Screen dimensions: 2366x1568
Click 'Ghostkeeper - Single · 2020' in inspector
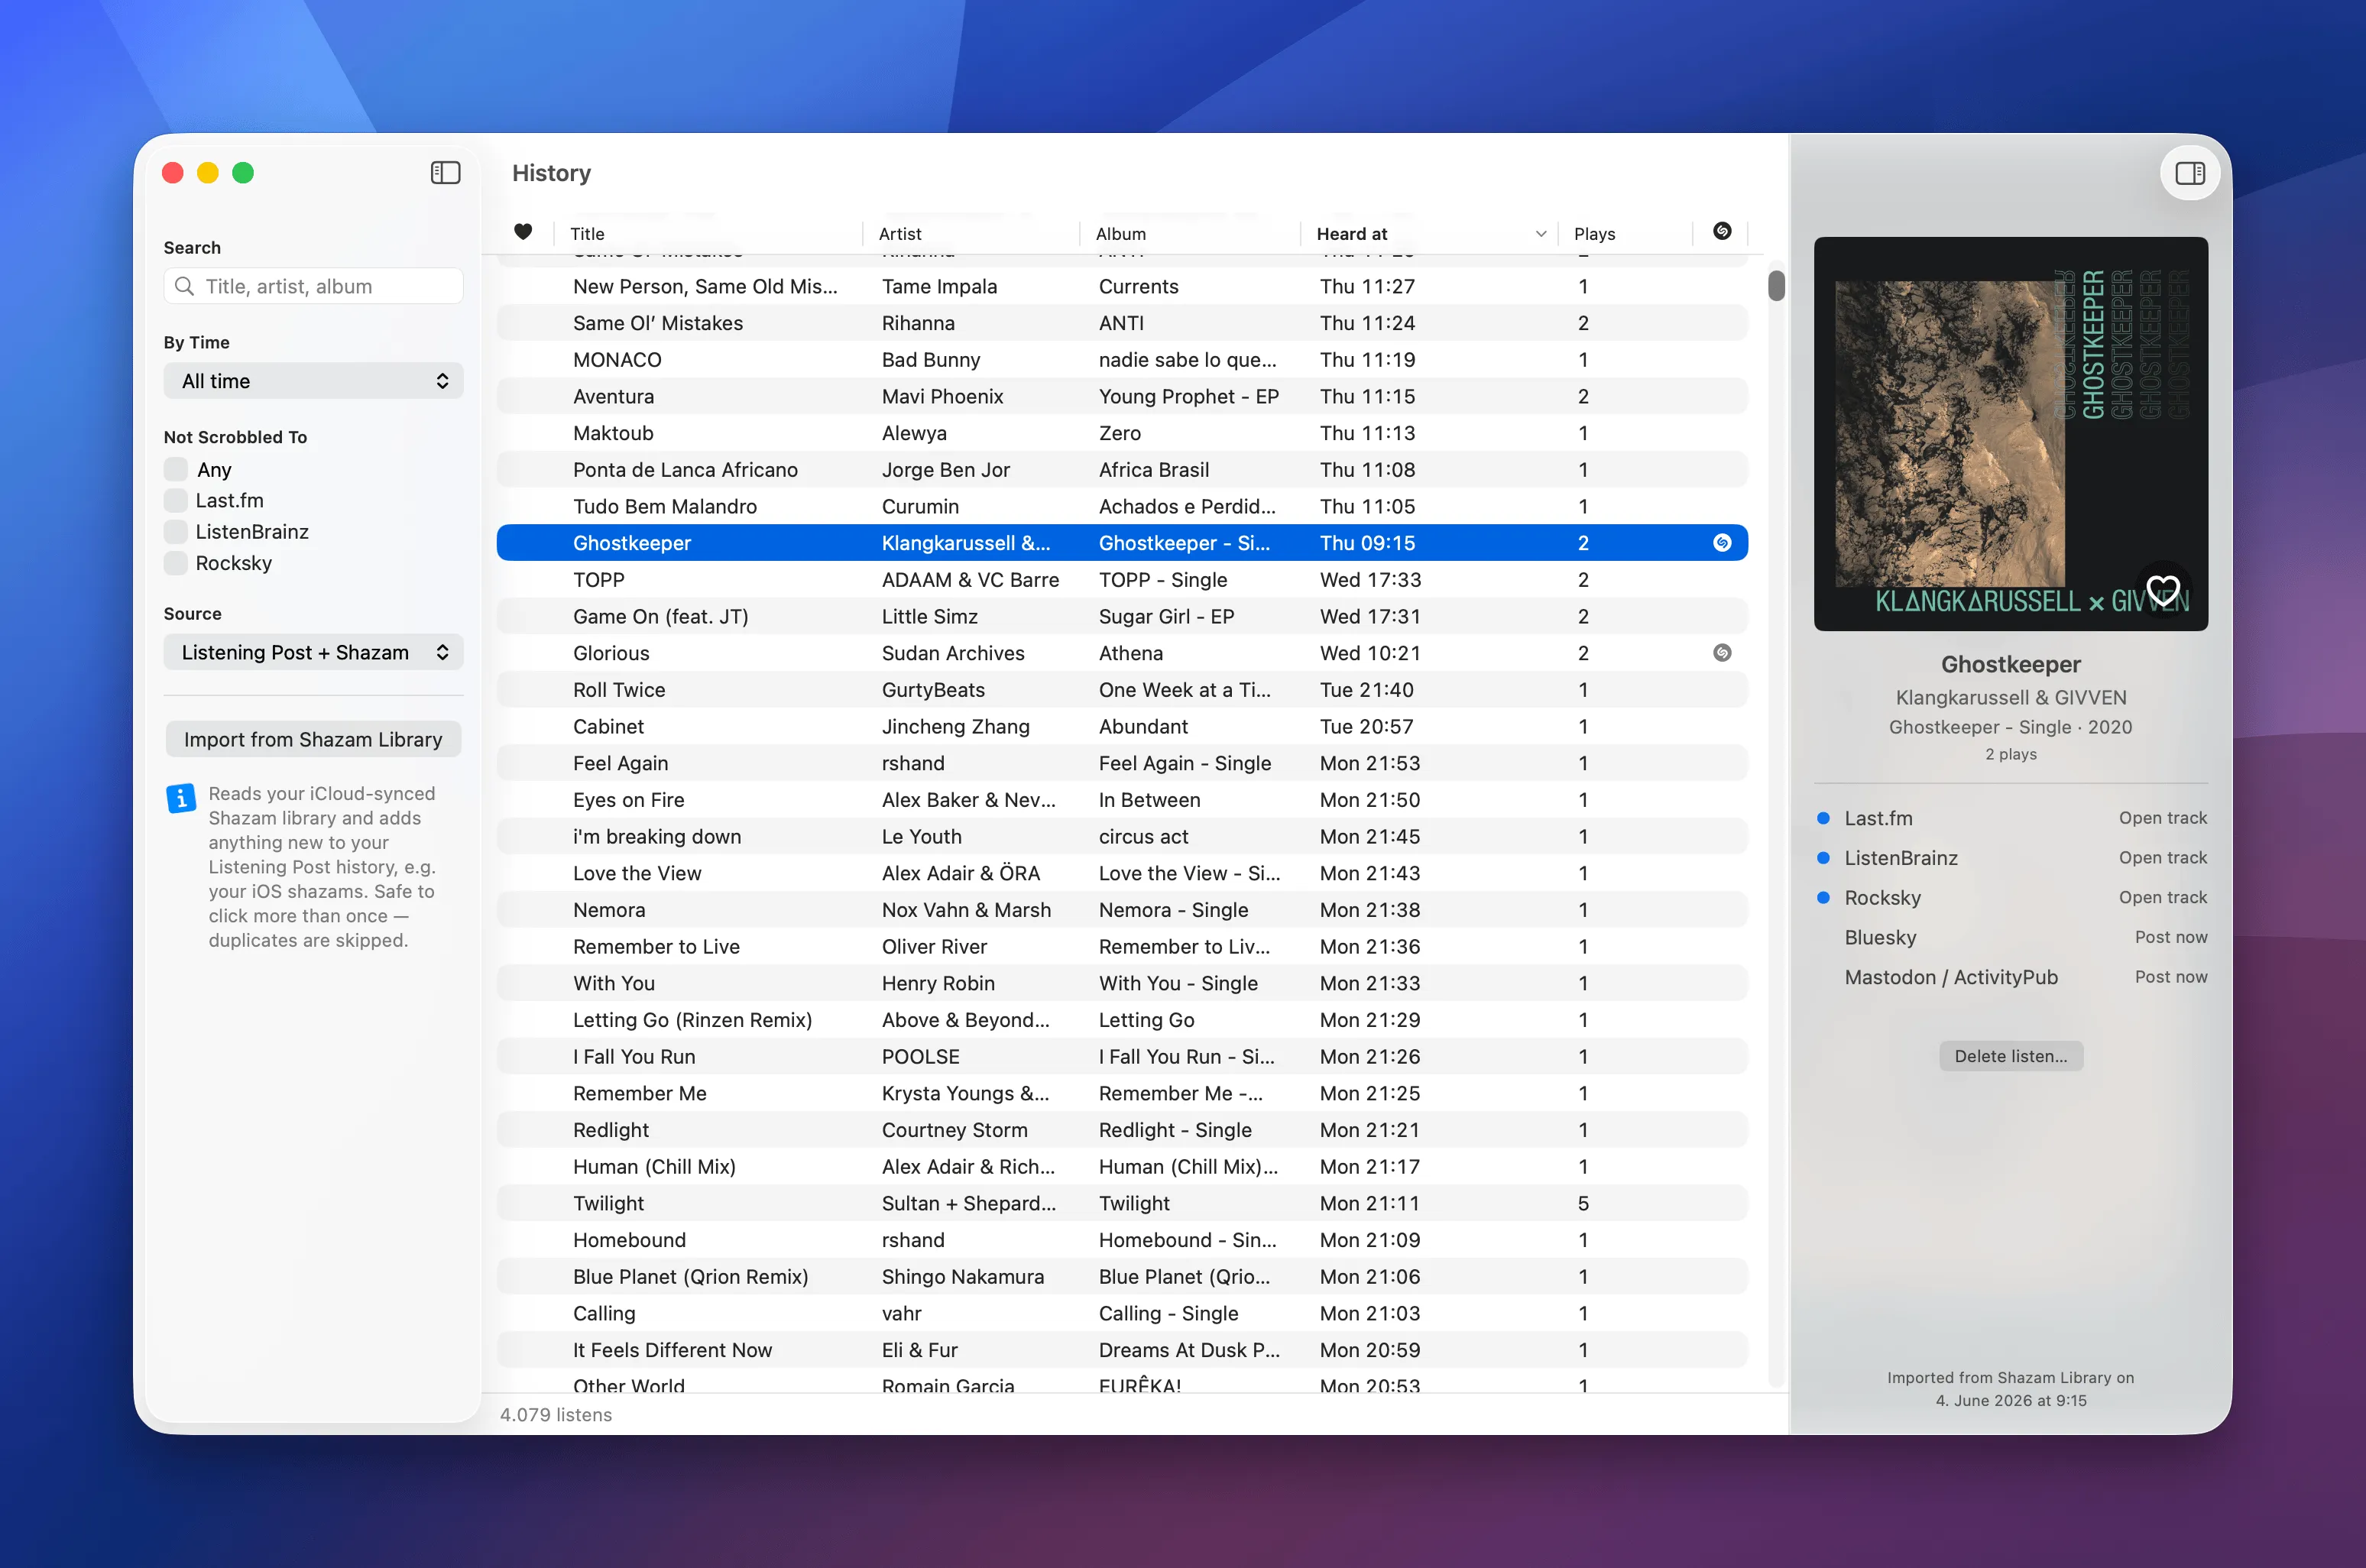2010,727
